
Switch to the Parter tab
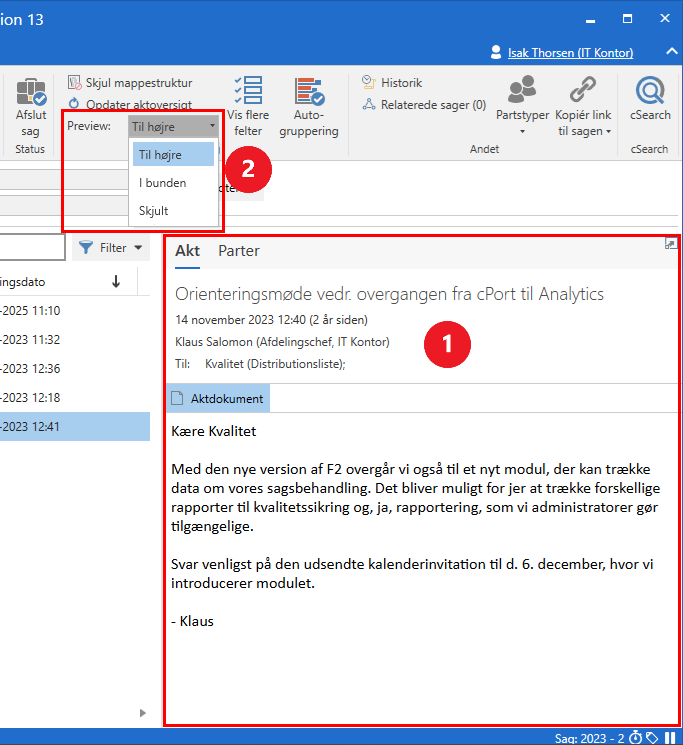239,250
